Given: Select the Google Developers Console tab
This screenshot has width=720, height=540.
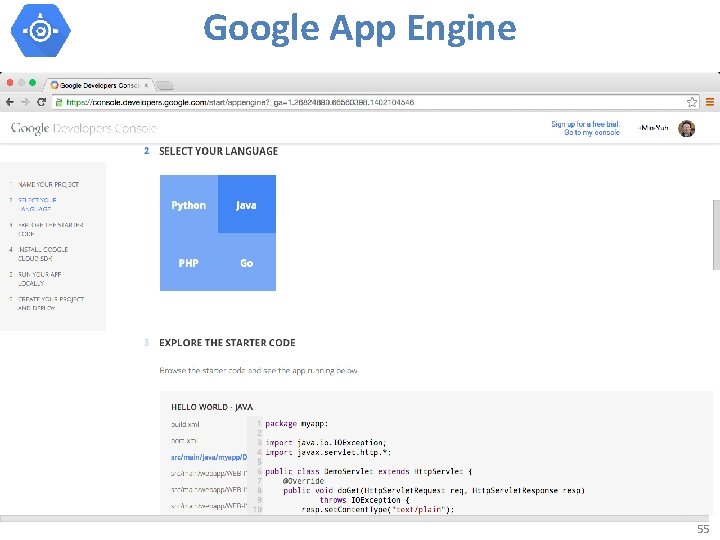Looking at the screenshot, I should coord(99,85).
